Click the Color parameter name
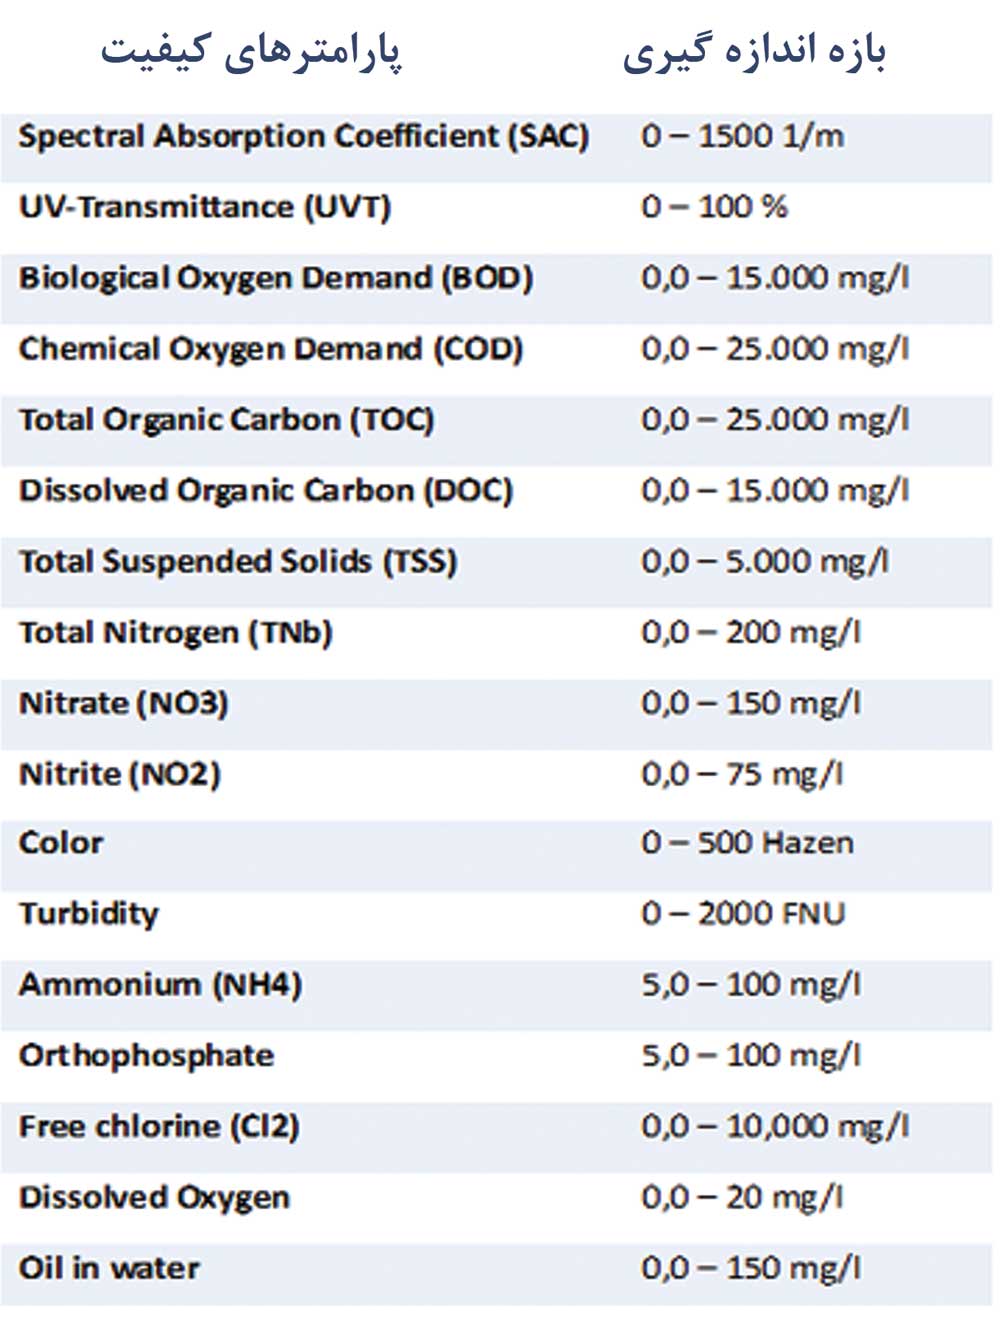The image size is (1000, 1326). point(60,843)
